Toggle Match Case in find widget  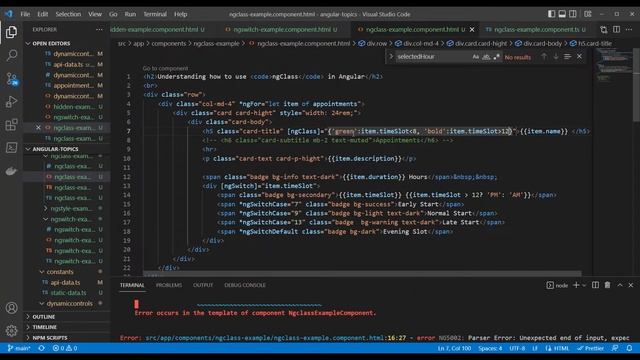[476, 57]
